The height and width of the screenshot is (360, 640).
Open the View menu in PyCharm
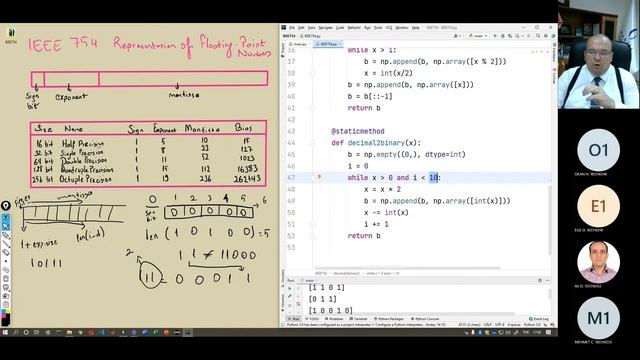point(311,28)
